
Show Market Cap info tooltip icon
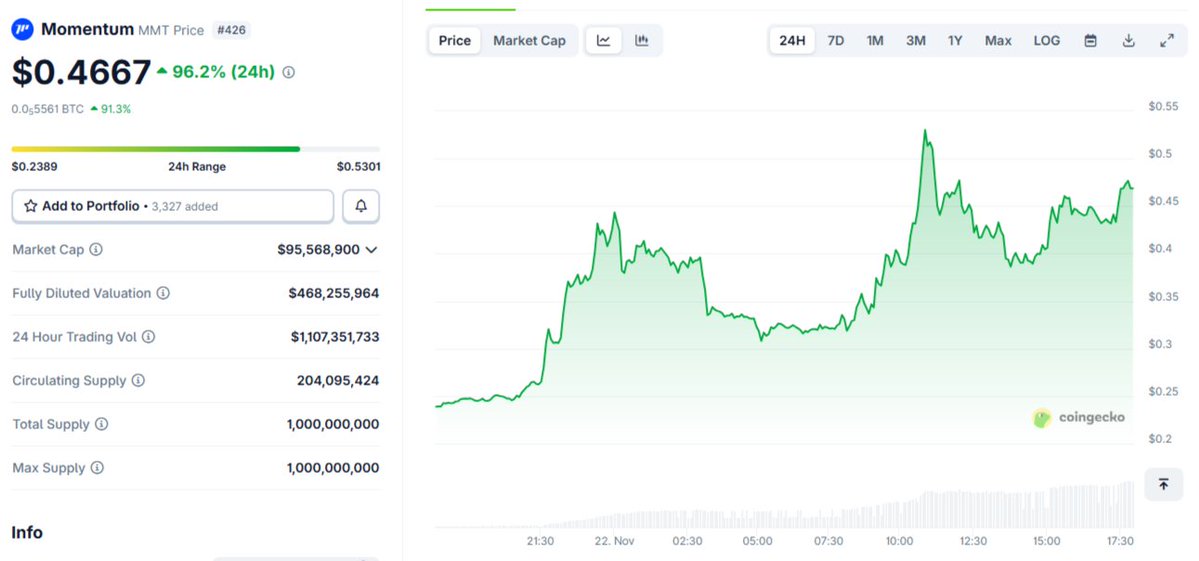pos(96,250)
